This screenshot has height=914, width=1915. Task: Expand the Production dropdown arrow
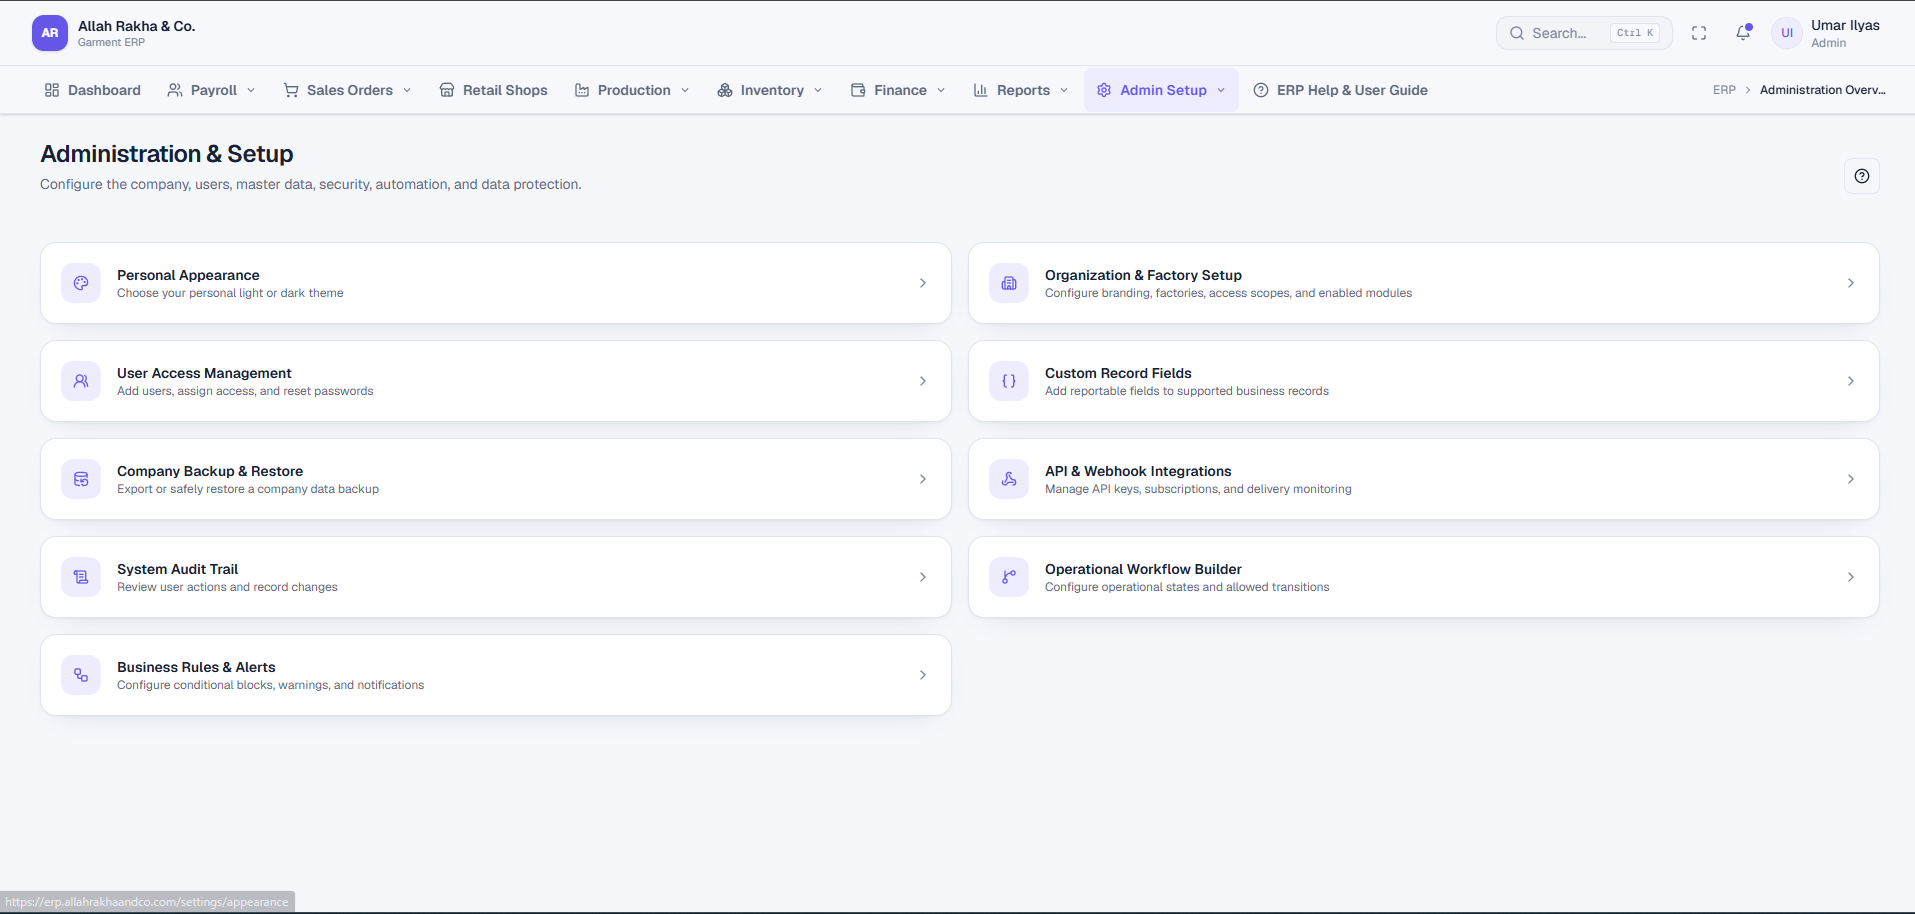(685, 90)
